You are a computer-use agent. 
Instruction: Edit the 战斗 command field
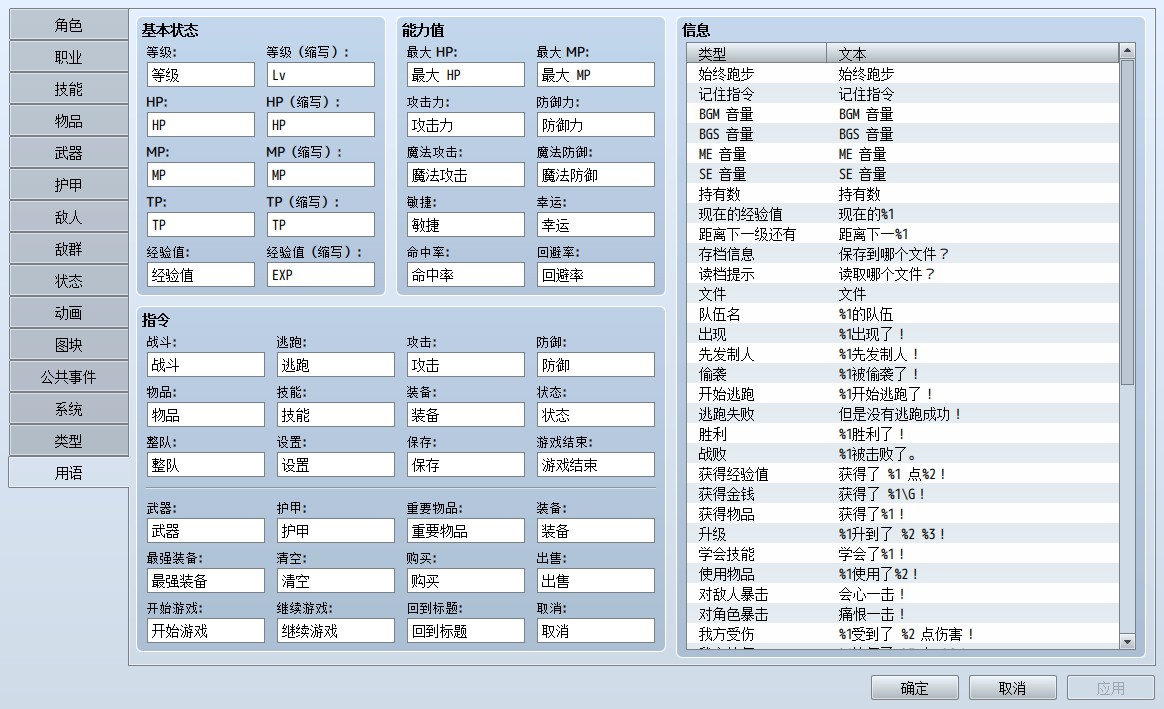(x=206, y=365)
